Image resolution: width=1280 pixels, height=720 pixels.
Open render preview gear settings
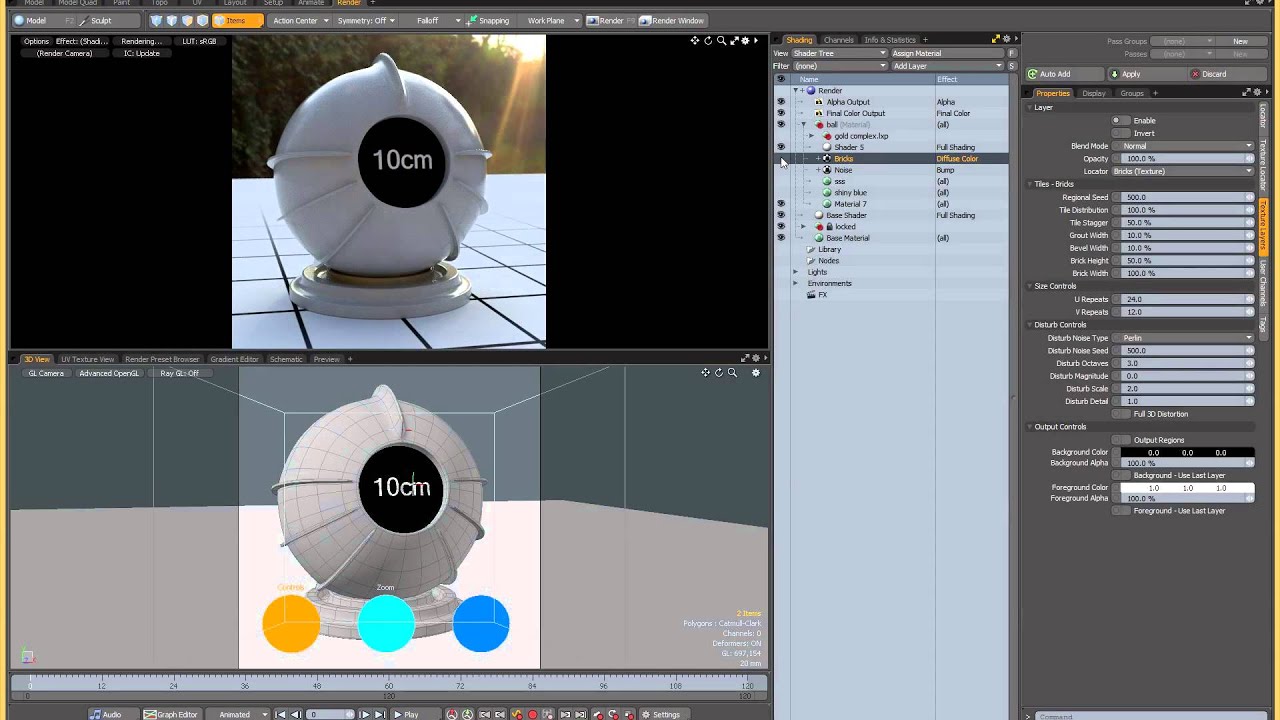pos(745,41)
